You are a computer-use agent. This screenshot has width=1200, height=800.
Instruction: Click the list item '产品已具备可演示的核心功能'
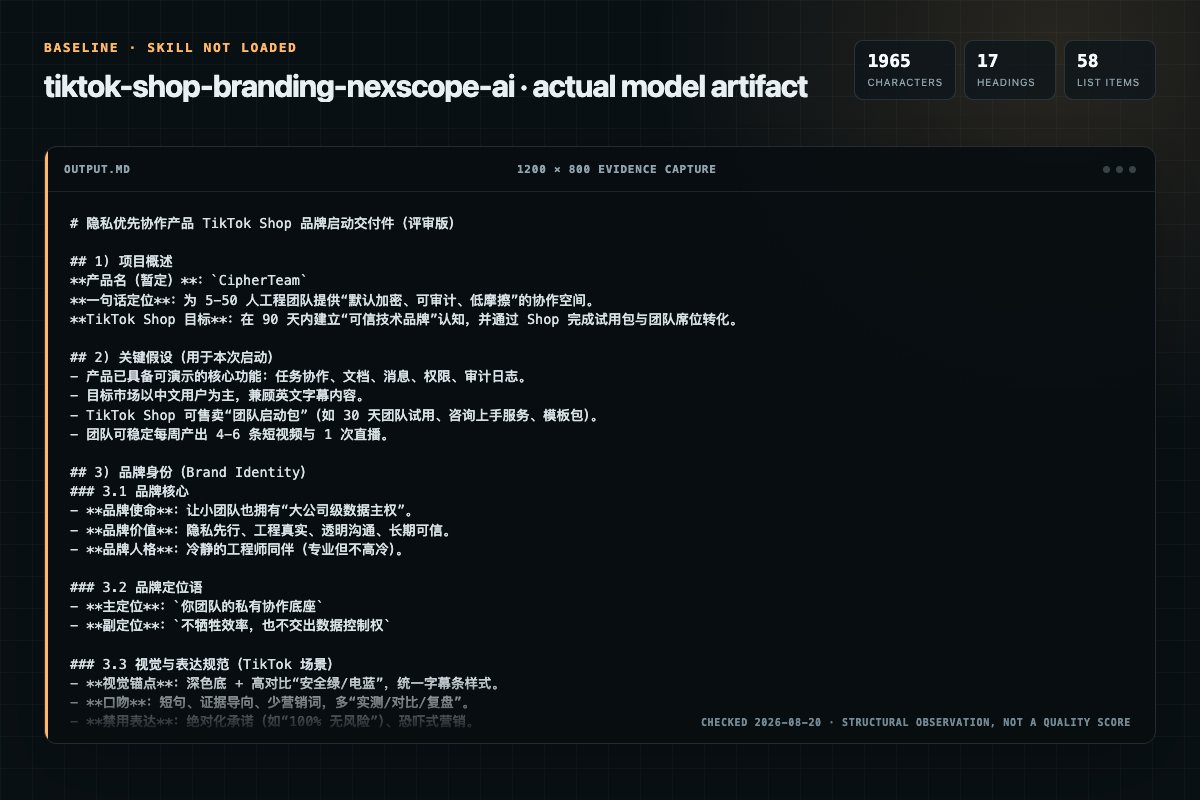point(298,376)
